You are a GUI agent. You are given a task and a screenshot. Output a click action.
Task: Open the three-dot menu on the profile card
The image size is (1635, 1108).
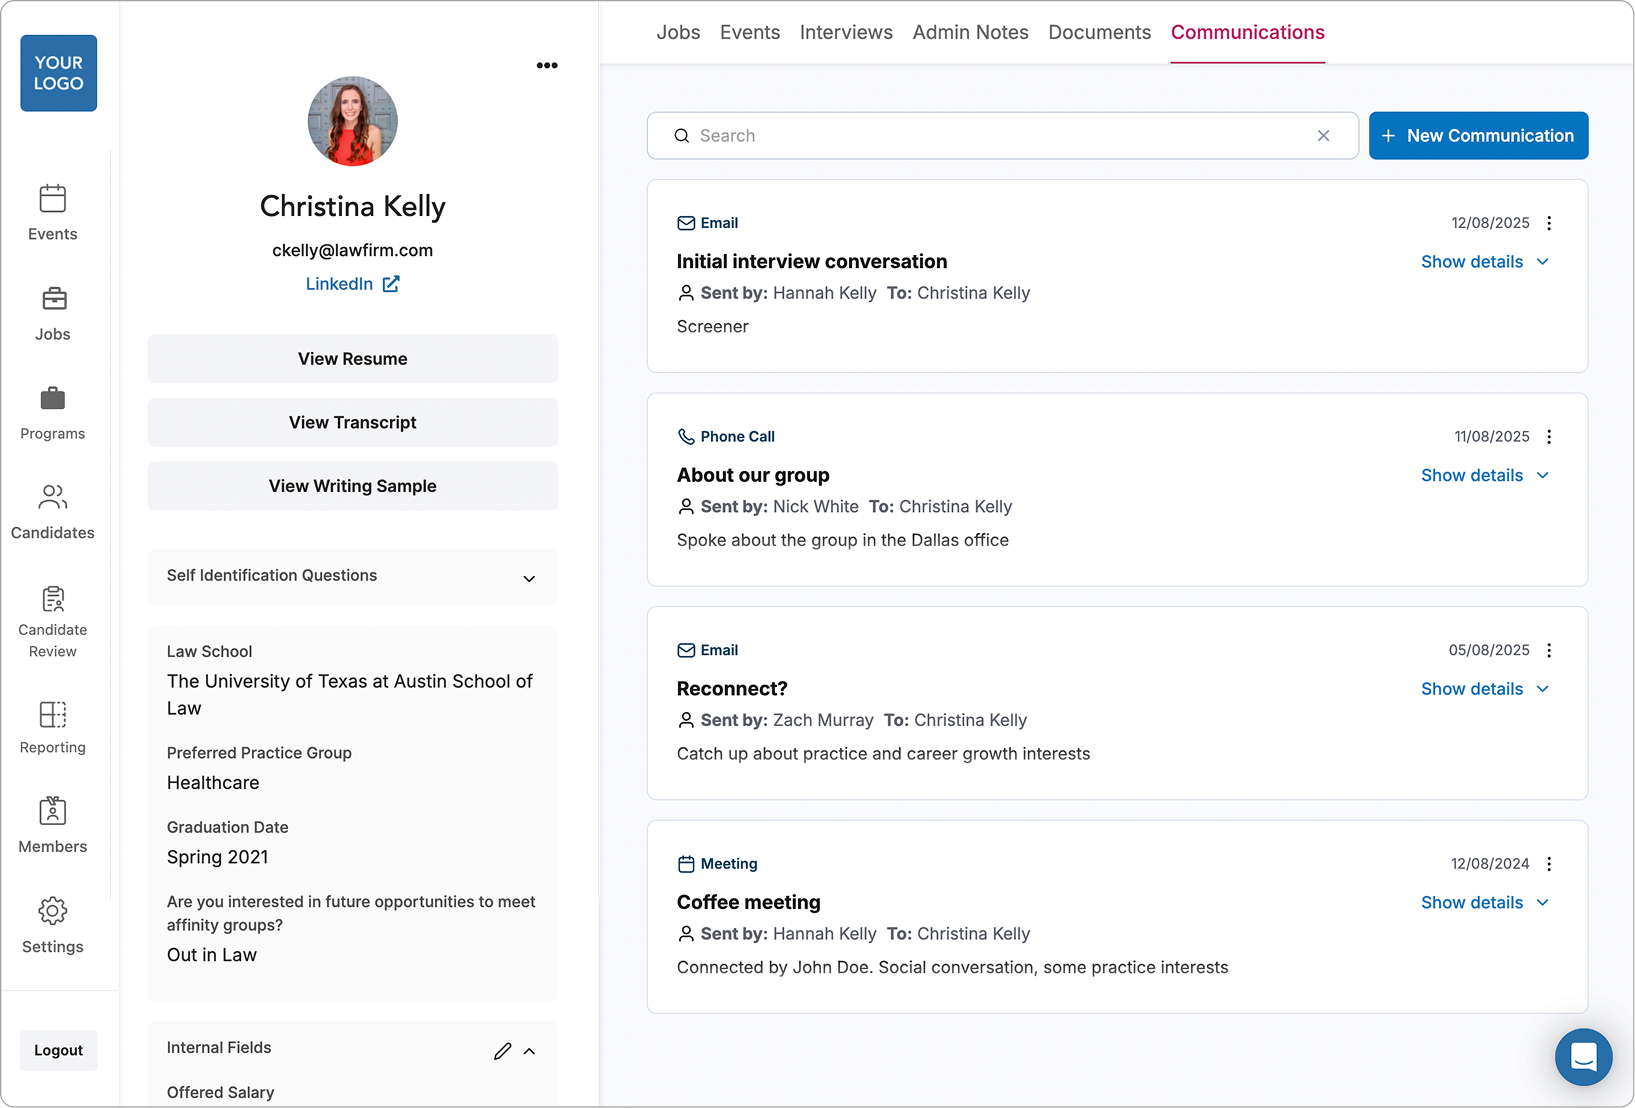[x=547, y=65]
